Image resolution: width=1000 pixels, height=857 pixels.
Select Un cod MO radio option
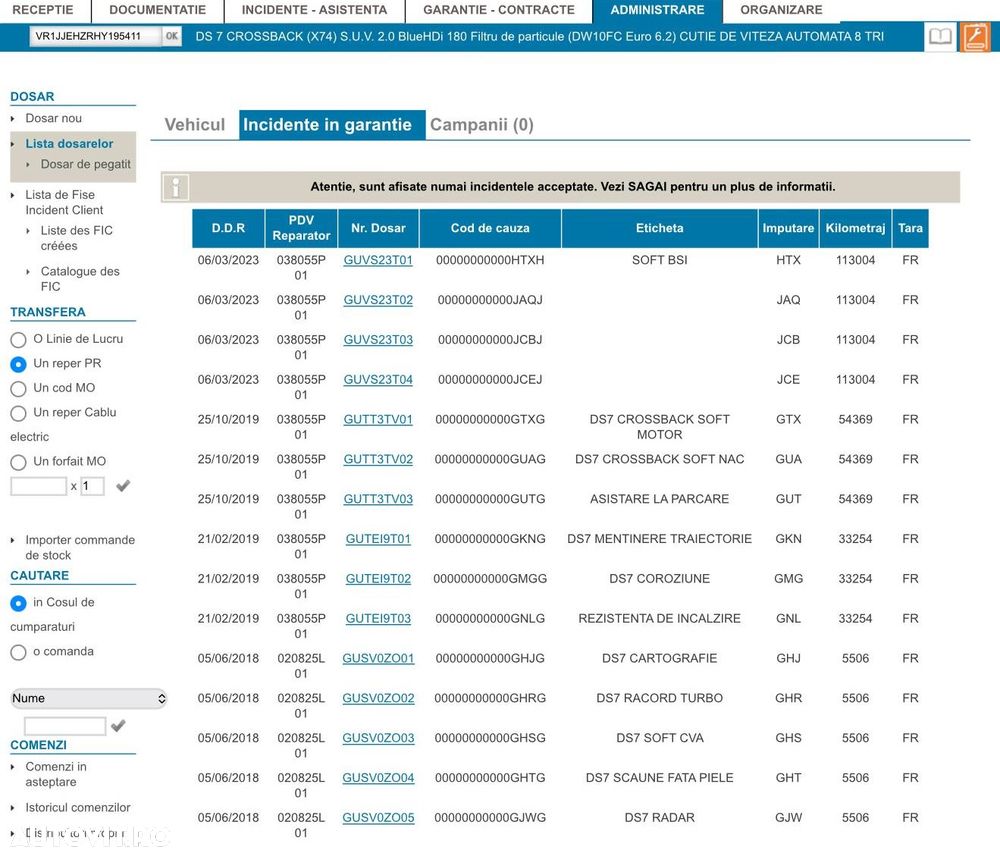[18, 389]
